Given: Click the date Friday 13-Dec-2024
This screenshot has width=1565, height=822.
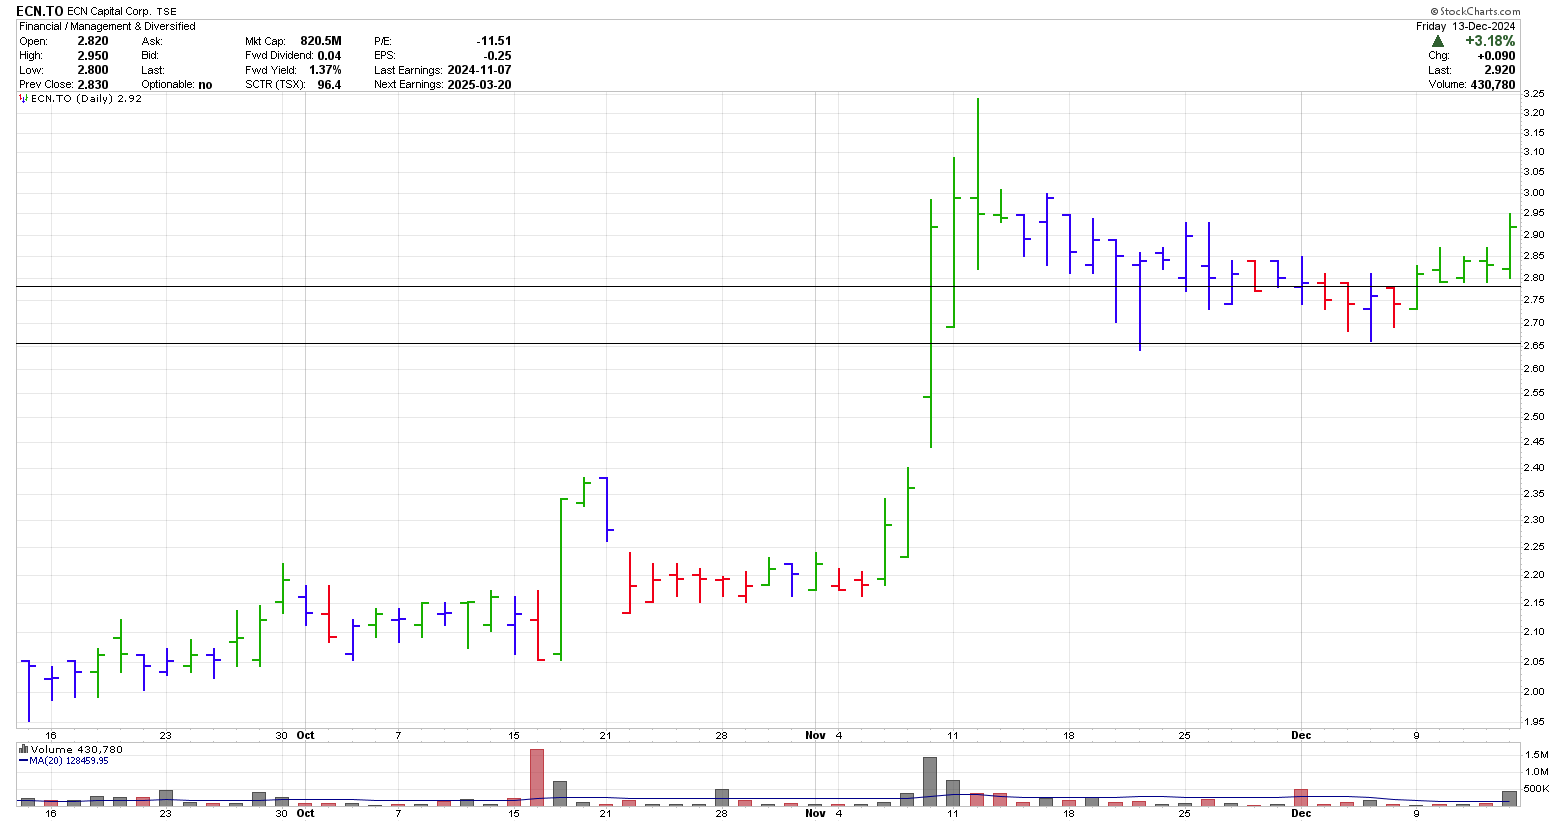Looking at the screenshot, I should 1466,26.
